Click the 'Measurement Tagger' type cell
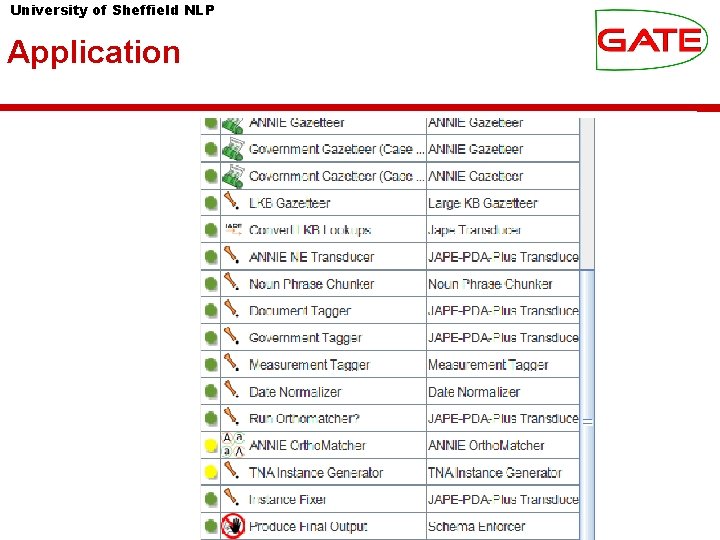Image resolution: width=720 pixels, height=540 pixels. coord(503,365)
